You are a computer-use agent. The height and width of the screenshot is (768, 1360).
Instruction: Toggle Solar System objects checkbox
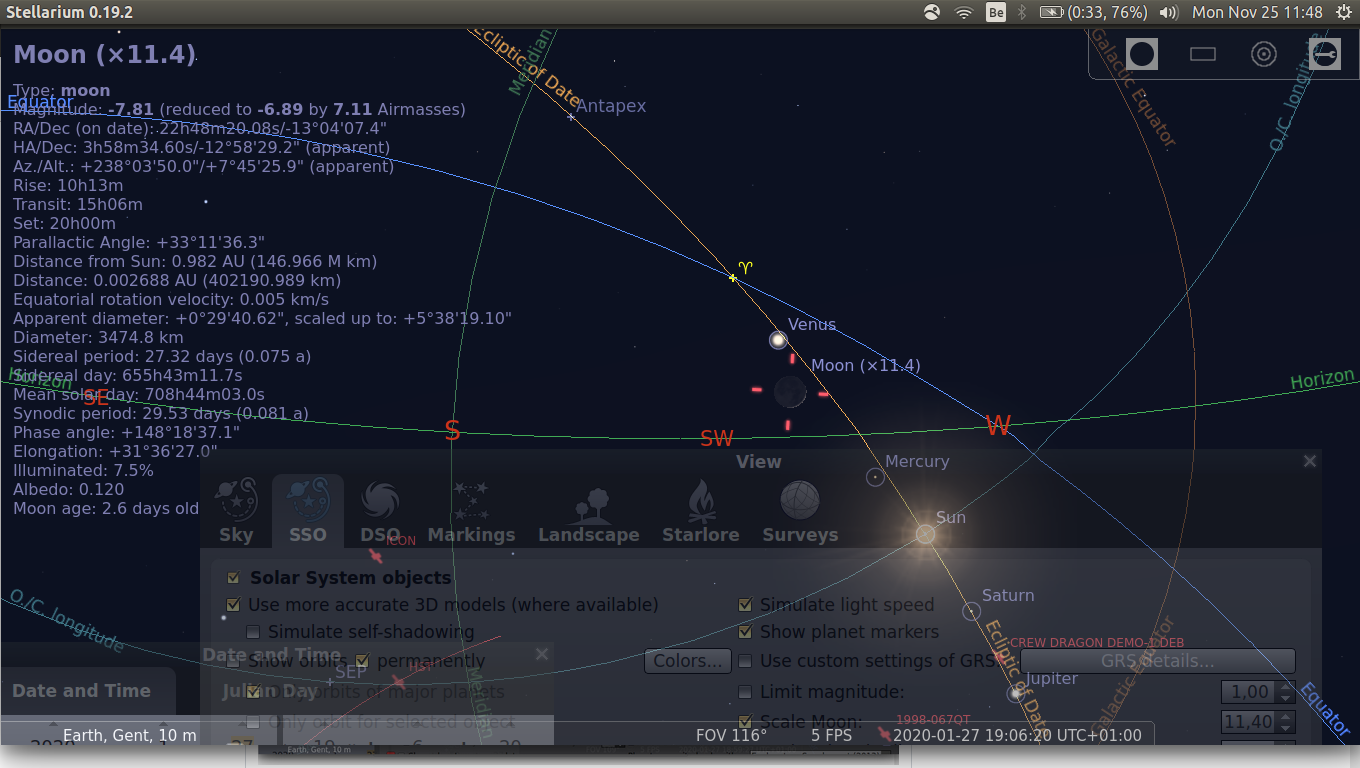click(234, 577)
